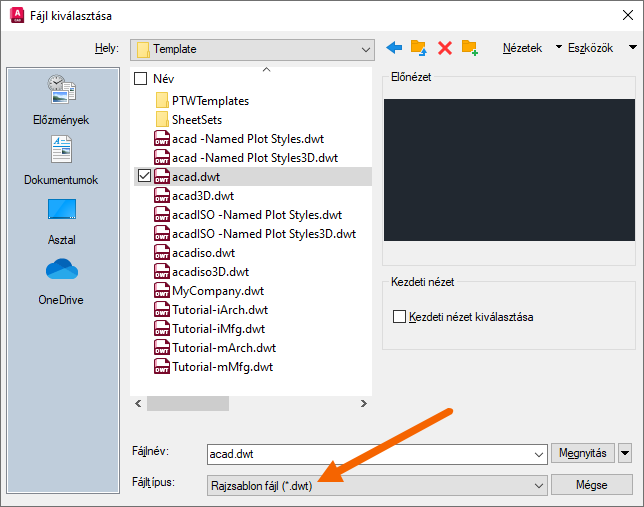Image resolution: width=644 pixels, height=507 pixels.
Task: Click the Tutorial-mMfg.dwt file icon
Action: coord(162,366)
